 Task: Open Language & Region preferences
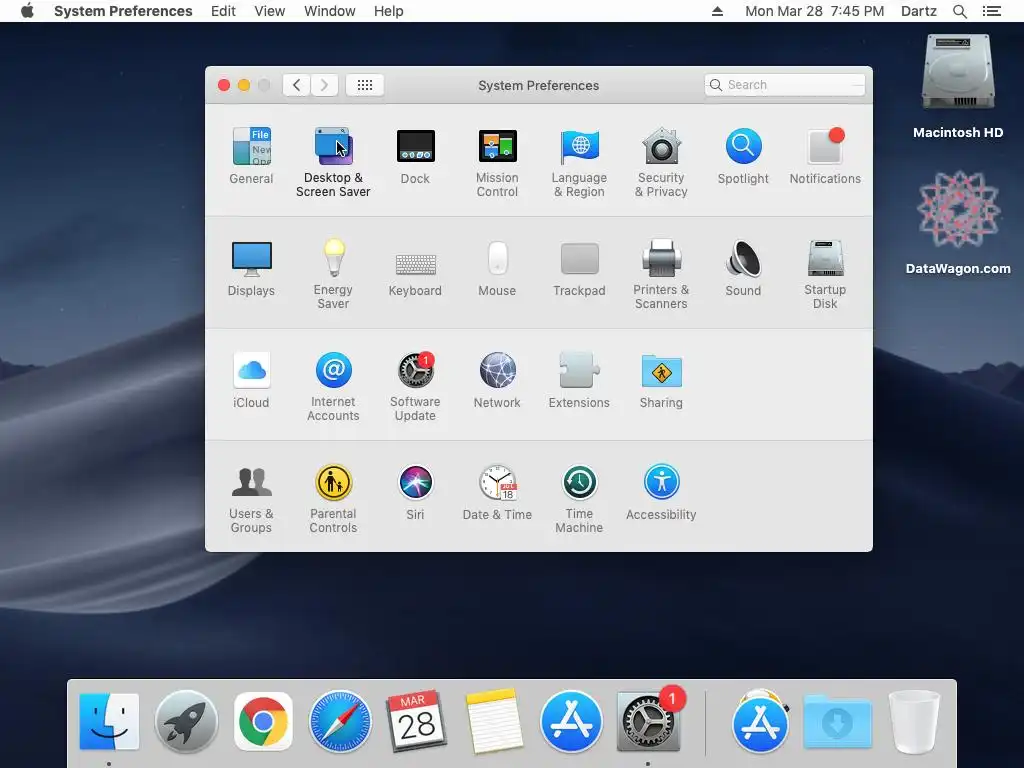[x=579, y=162]
